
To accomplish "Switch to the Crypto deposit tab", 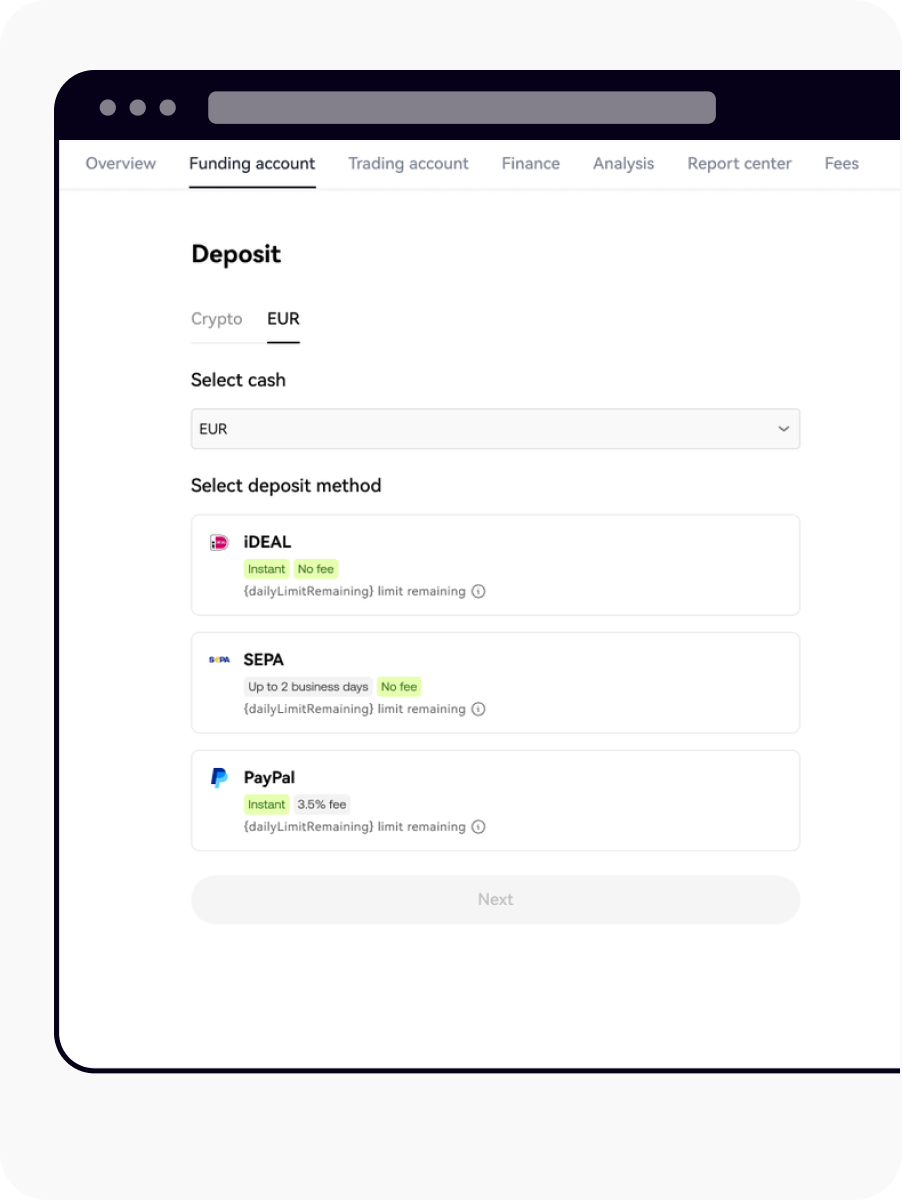I will pos(216,318).
